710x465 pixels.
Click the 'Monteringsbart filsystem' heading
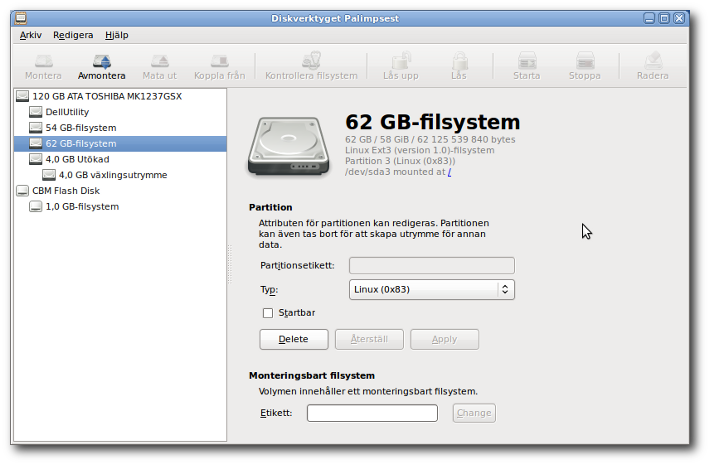coord(312,376)
